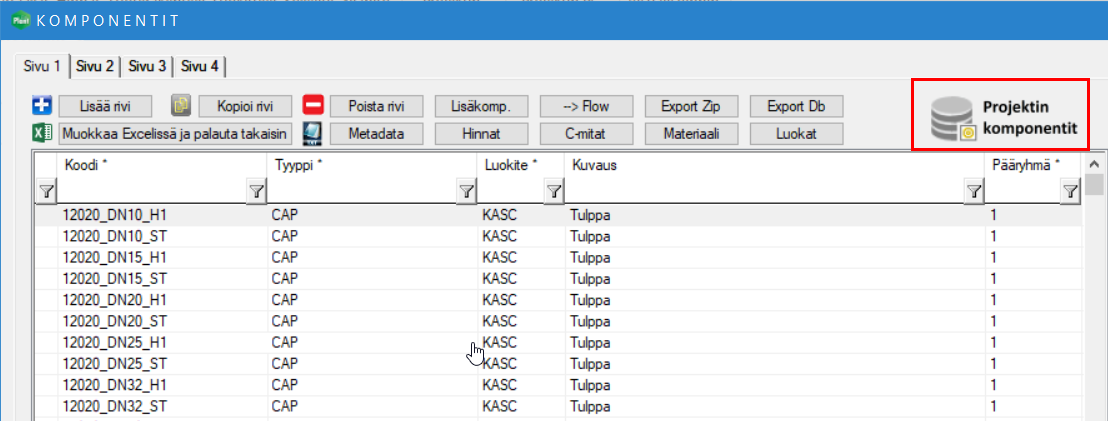
Task: Click the Projektin komponentit database icon
Action: pyautogui.click(x=953, y=118)
